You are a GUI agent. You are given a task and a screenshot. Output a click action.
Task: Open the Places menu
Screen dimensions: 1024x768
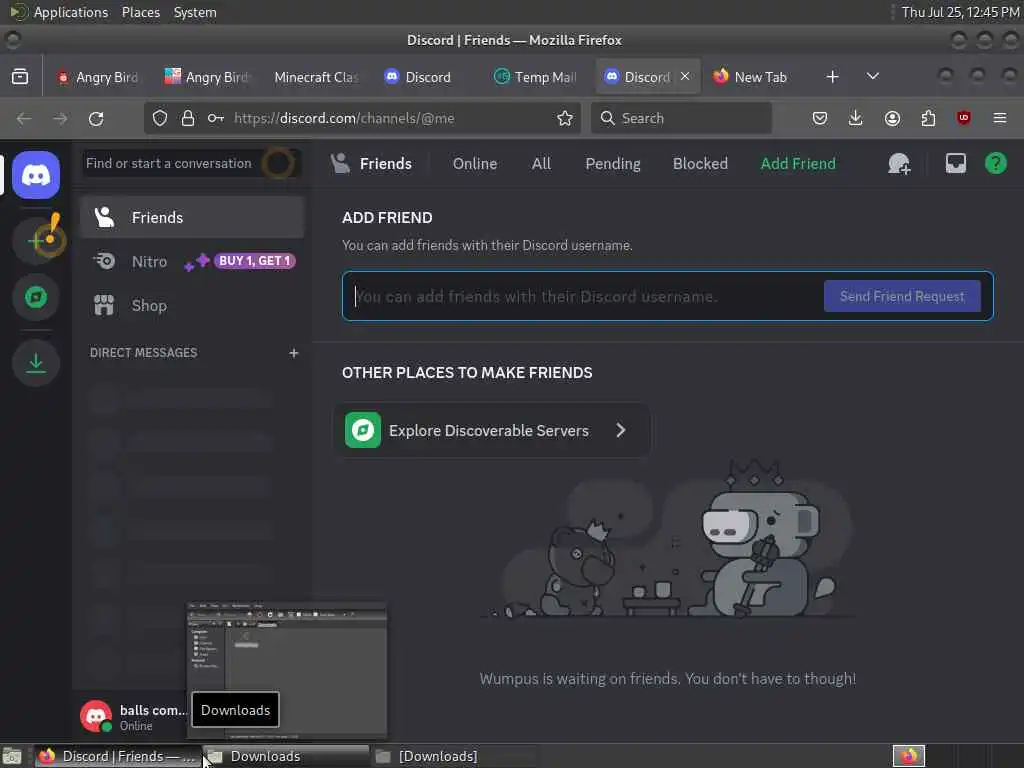140,12
